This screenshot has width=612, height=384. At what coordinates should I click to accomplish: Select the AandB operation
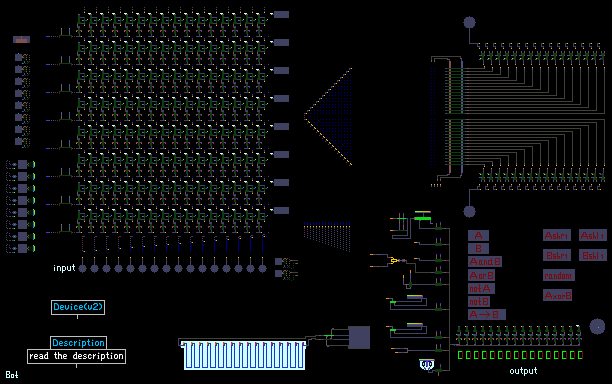[485, 261]
